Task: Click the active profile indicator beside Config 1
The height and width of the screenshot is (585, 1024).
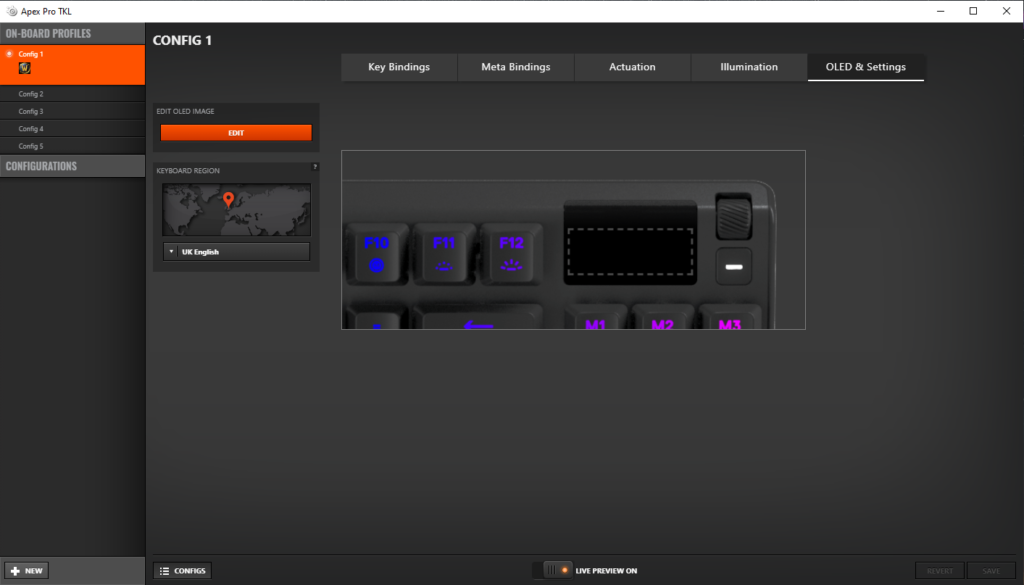Action: (x=9, y=54)
